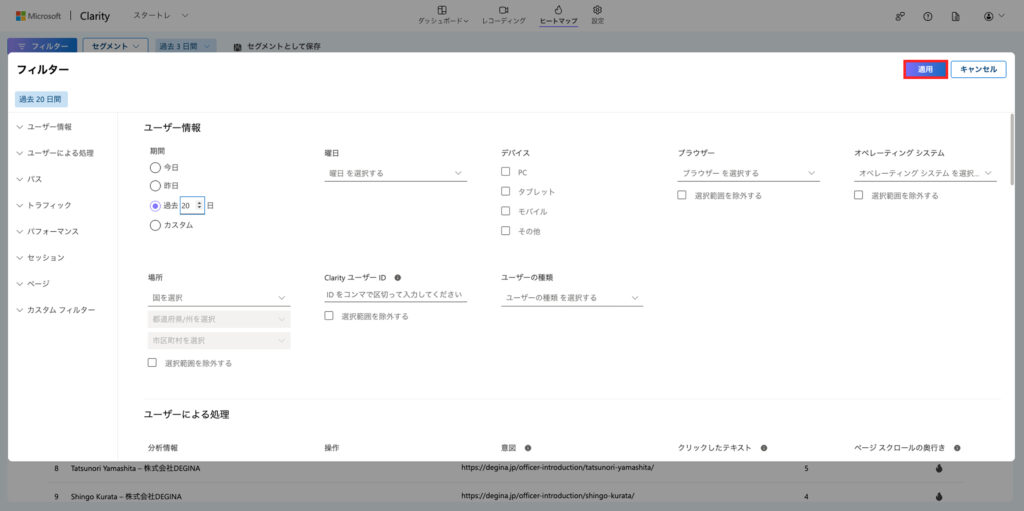This screenshot has height=511, width=1024.
Task: Open the 曜日を選択する dropdown
Action: pyautogui.click(x=396, y=174)
